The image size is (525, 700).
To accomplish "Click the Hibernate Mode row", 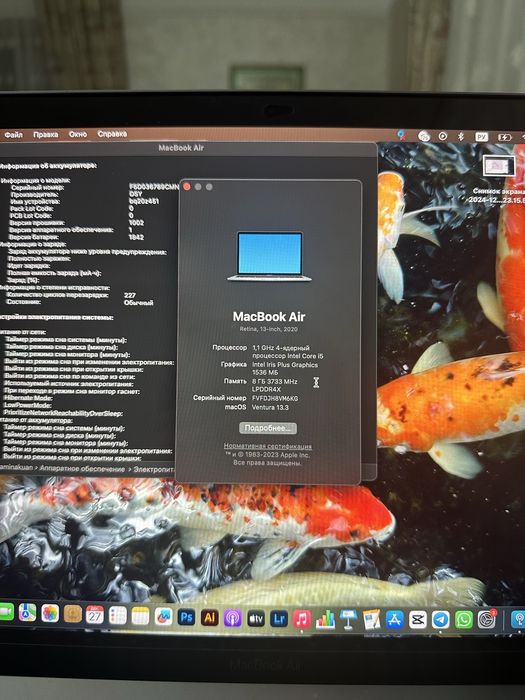I will click(28, 398).
